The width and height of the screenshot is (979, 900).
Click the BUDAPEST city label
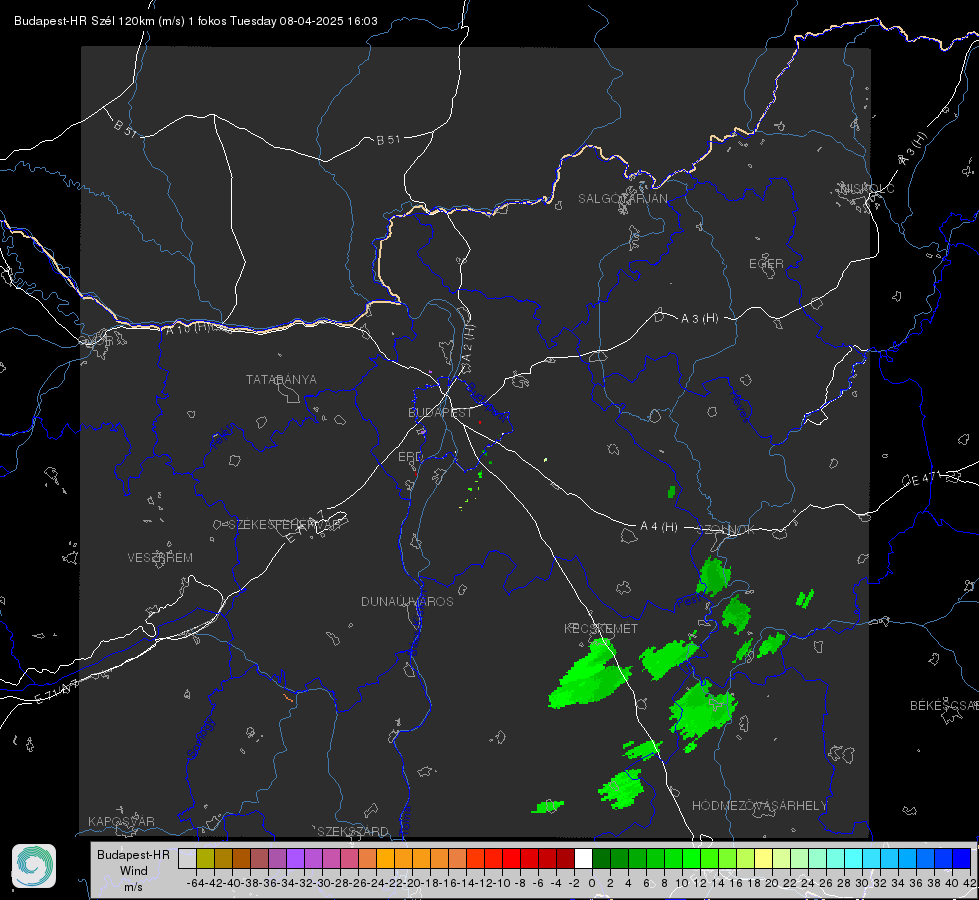440,413
